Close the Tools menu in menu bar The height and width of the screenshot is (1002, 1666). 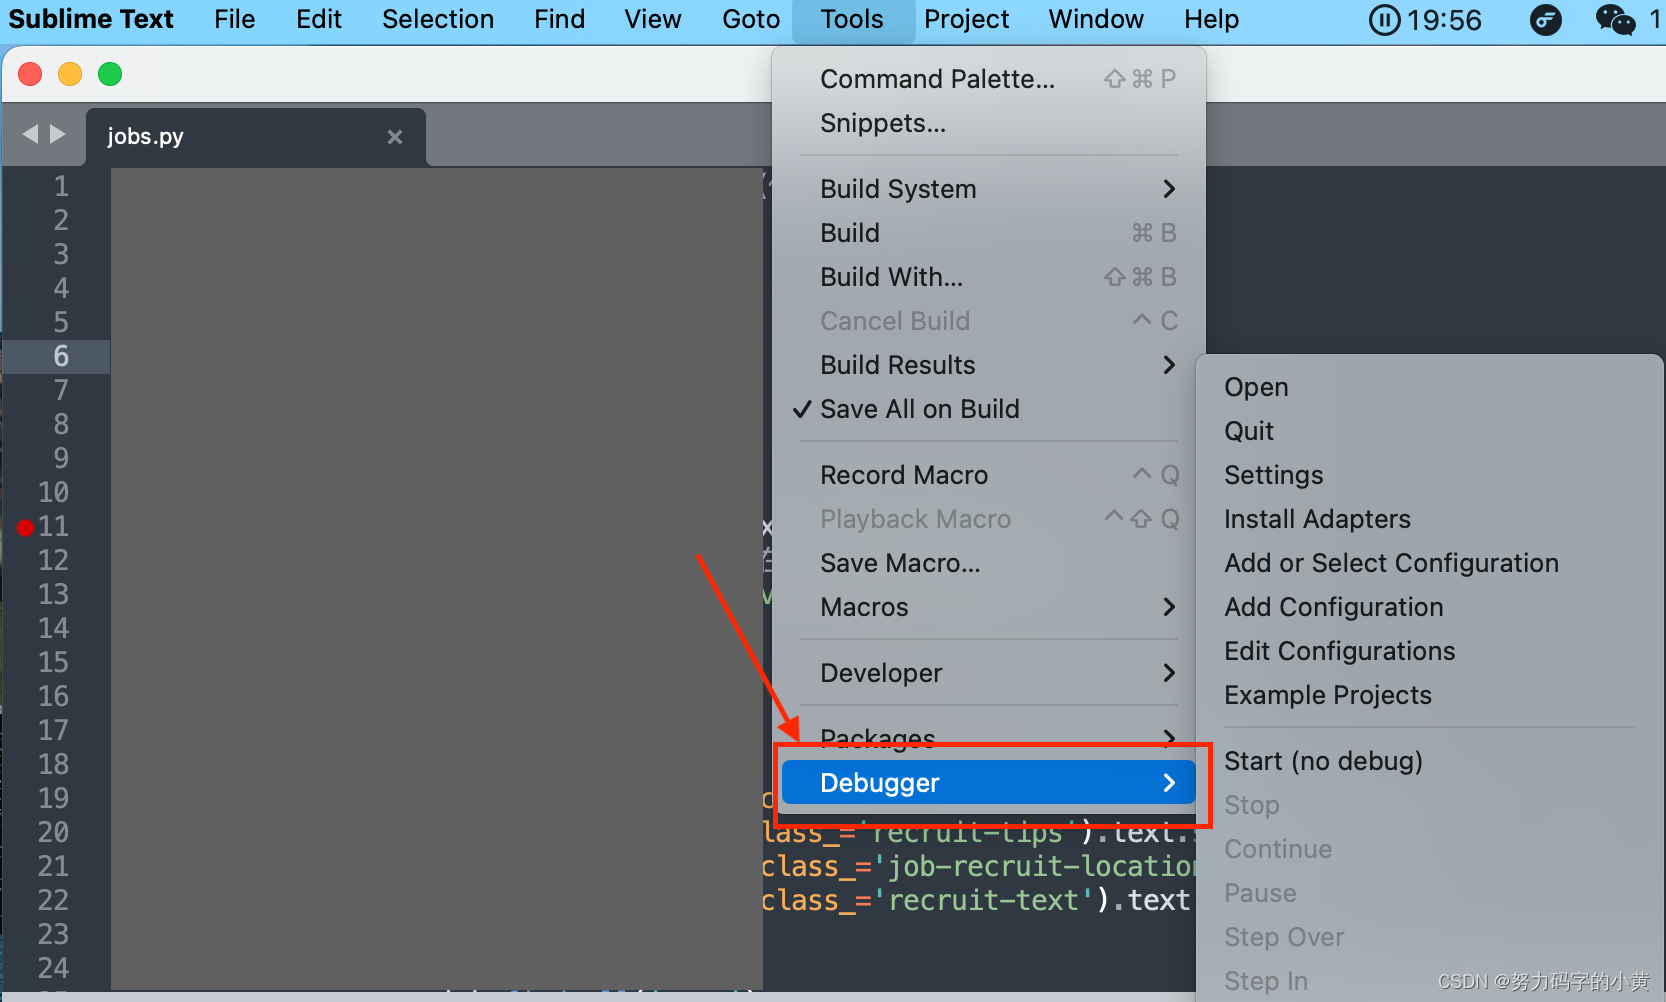click(852, 19)
